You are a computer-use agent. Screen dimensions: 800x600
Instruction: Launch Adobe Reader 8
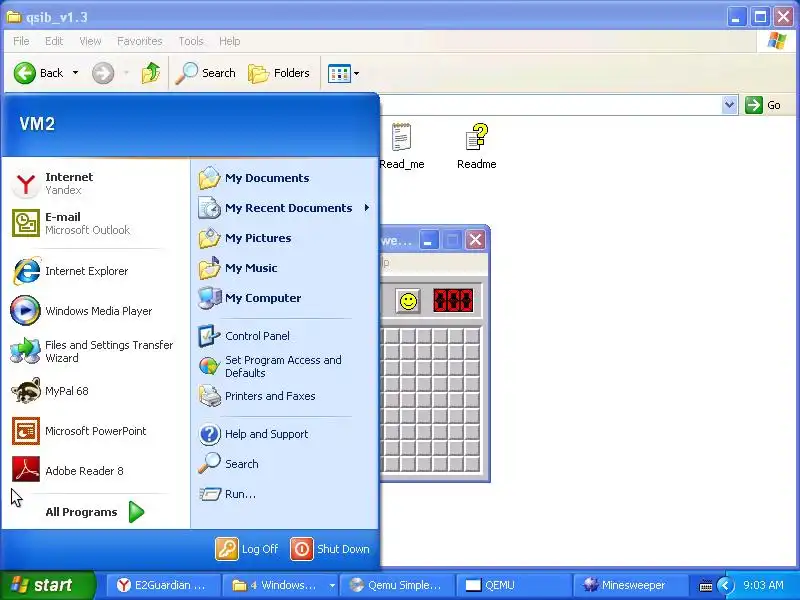95,470
